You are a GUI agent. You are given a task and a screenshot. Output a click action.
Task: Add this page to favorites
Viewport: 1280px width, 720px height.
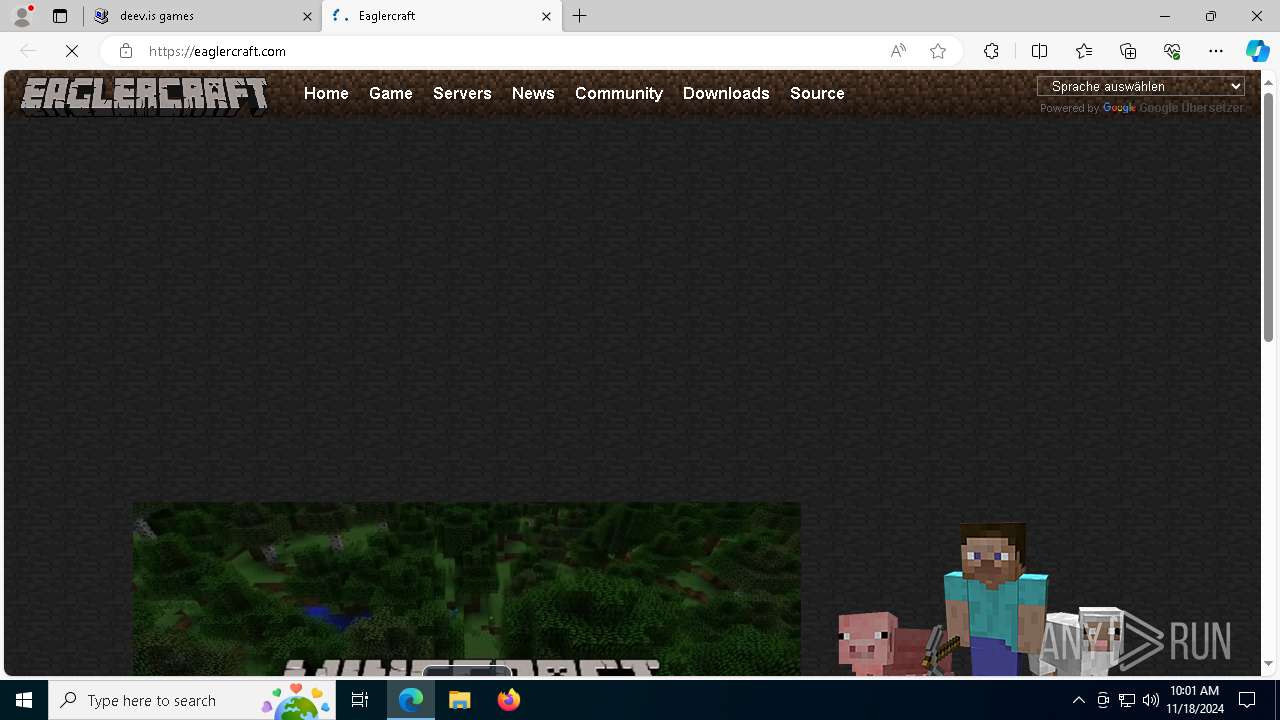[x=938, y=51]
